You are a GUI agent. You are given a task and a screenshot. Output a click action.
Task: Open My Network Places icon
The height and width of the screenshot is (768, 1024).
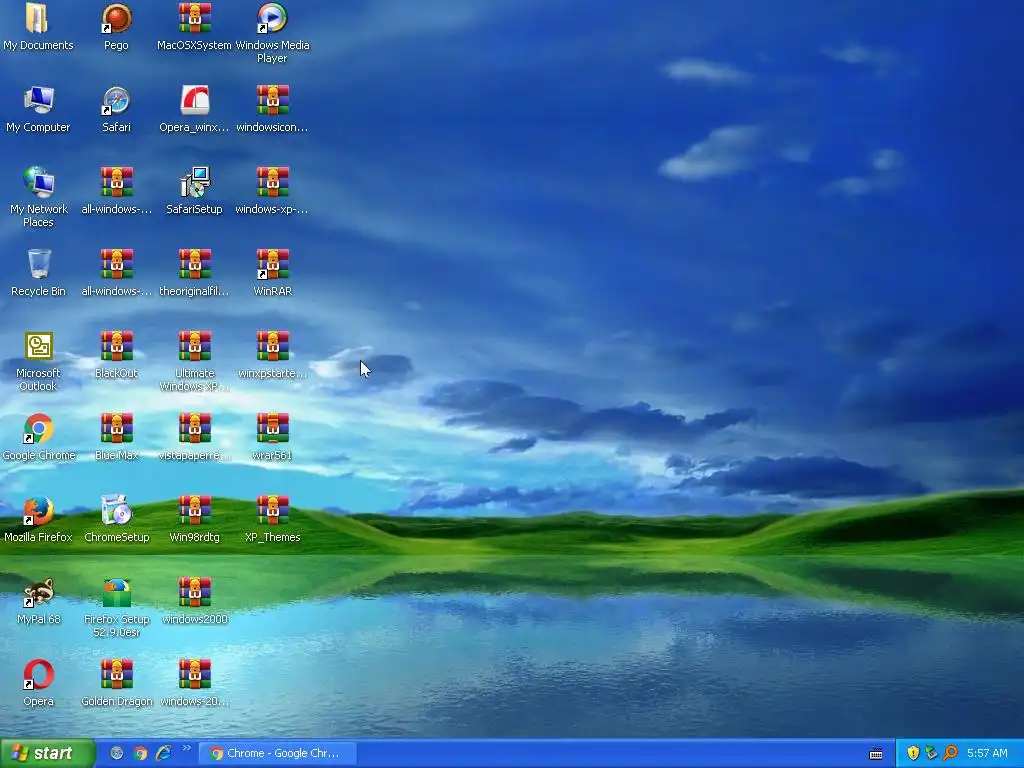click(38, 182)
